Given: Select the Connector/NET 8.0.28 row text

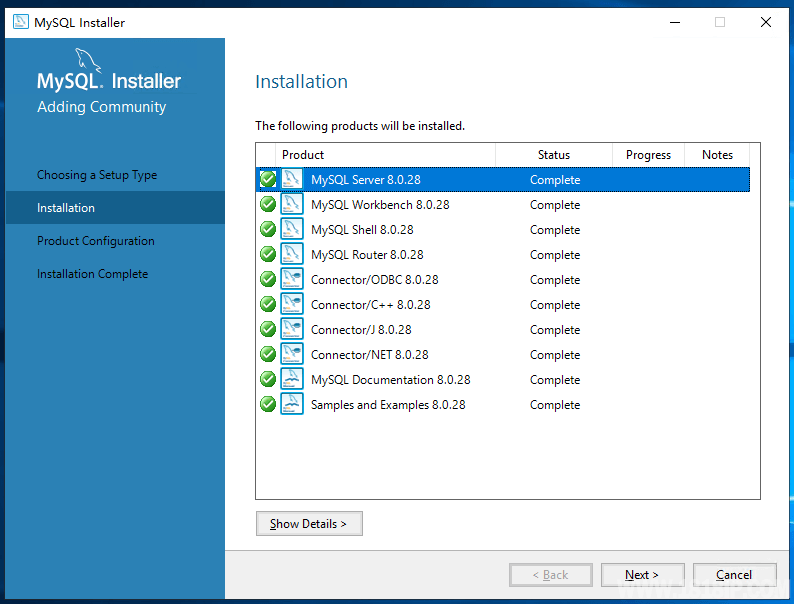Looking at the screenshot, I should (x=370, y=354).
